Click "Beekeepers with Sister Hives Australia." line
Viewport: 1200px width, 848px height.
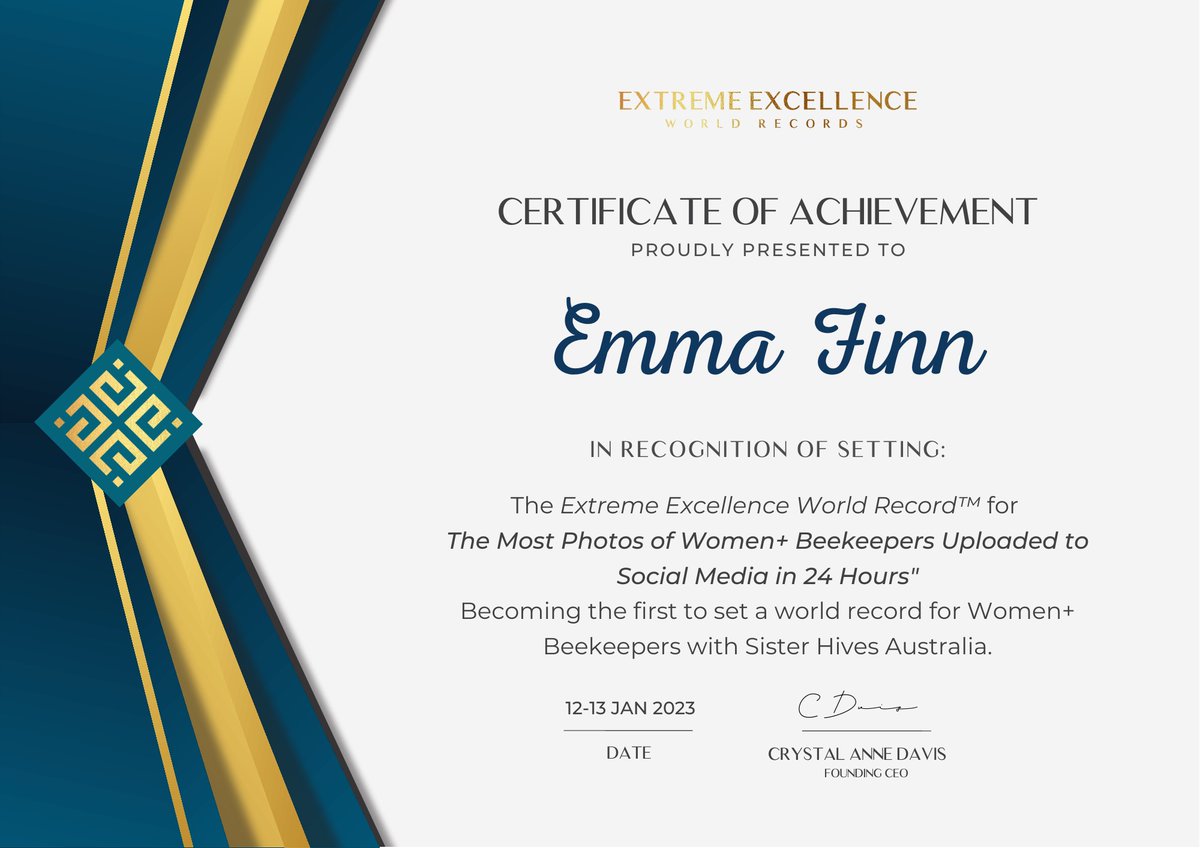767,646
